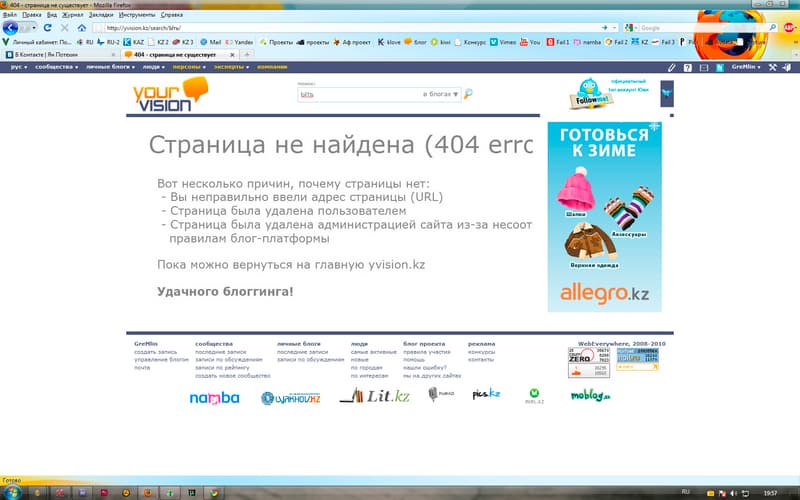Click into the URL address bar
This screenshot has width=800, height=500.
tap(352, 28)
